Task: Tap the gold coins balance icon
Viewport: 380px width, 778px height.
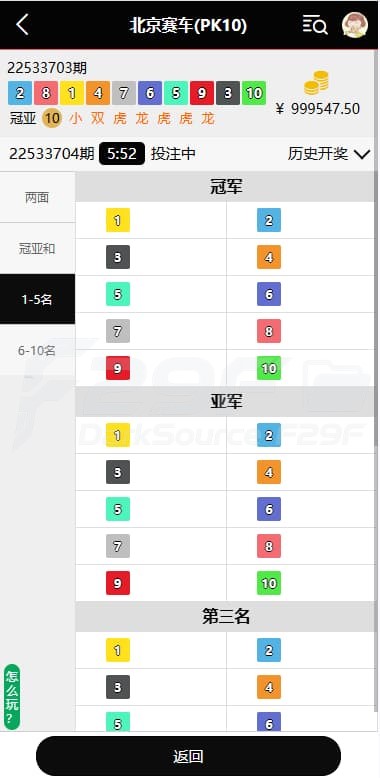Action: point(317,83)
